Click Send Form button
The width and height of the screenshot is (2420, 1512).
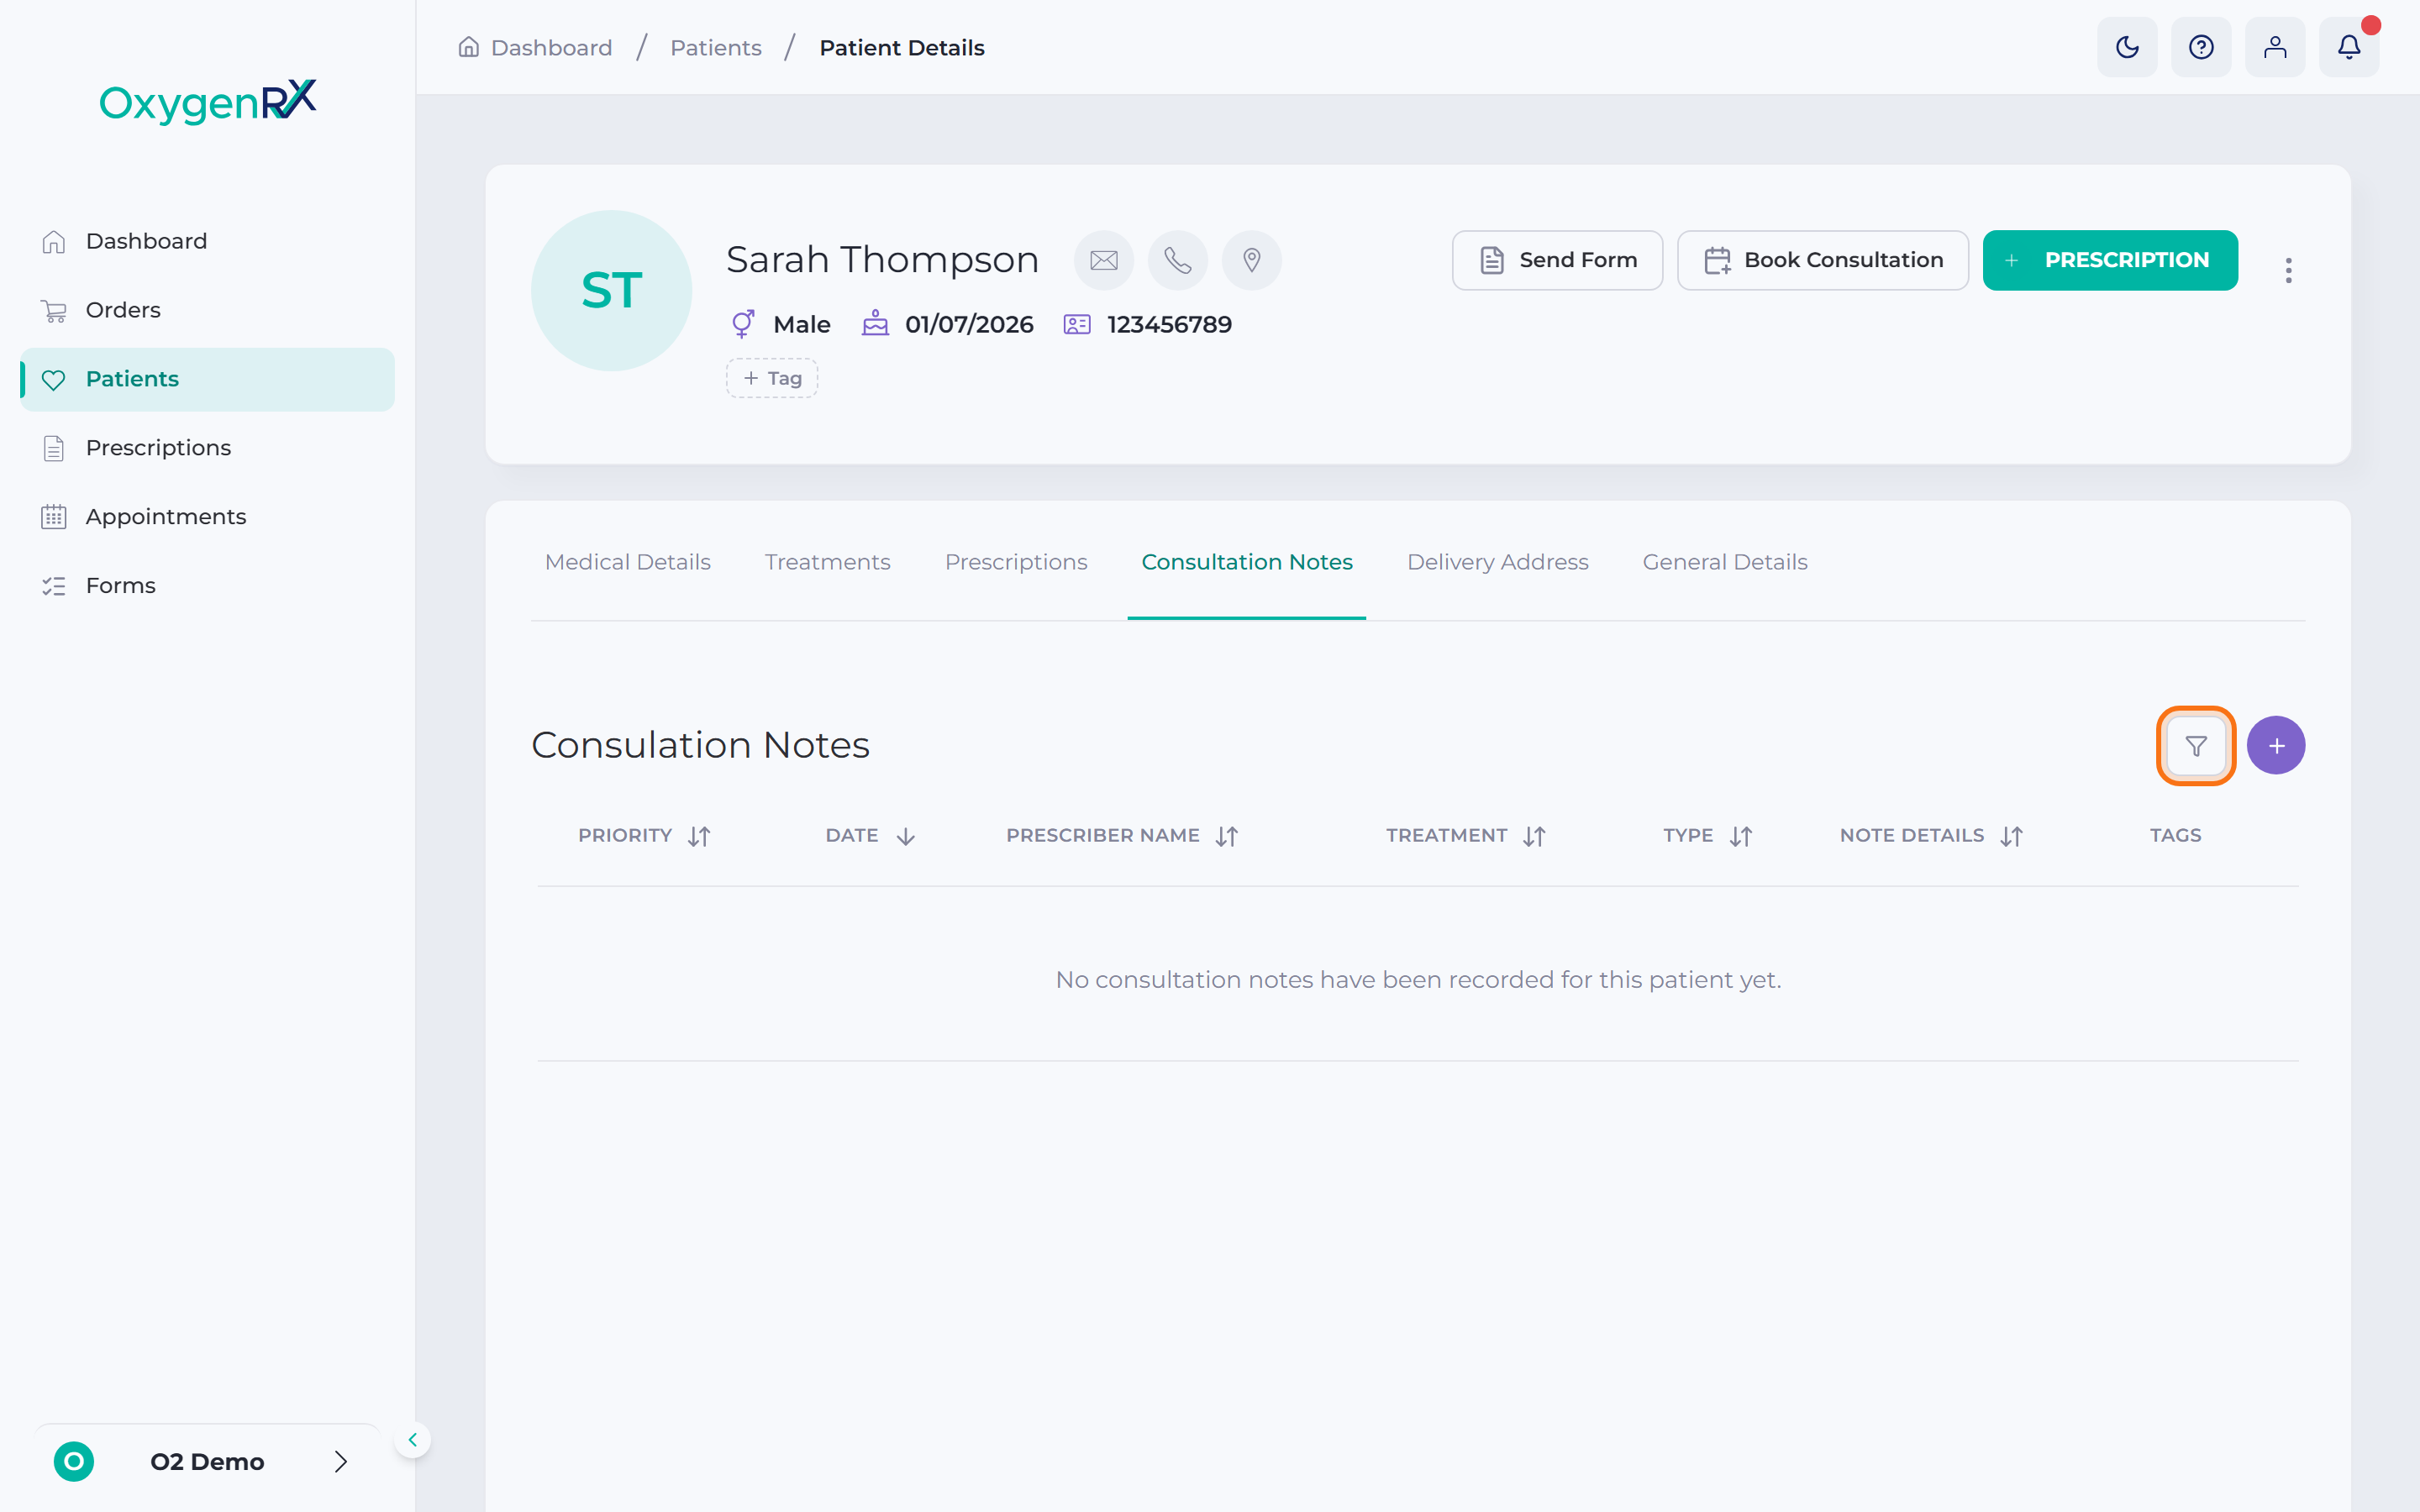[x=1557, y=260]
